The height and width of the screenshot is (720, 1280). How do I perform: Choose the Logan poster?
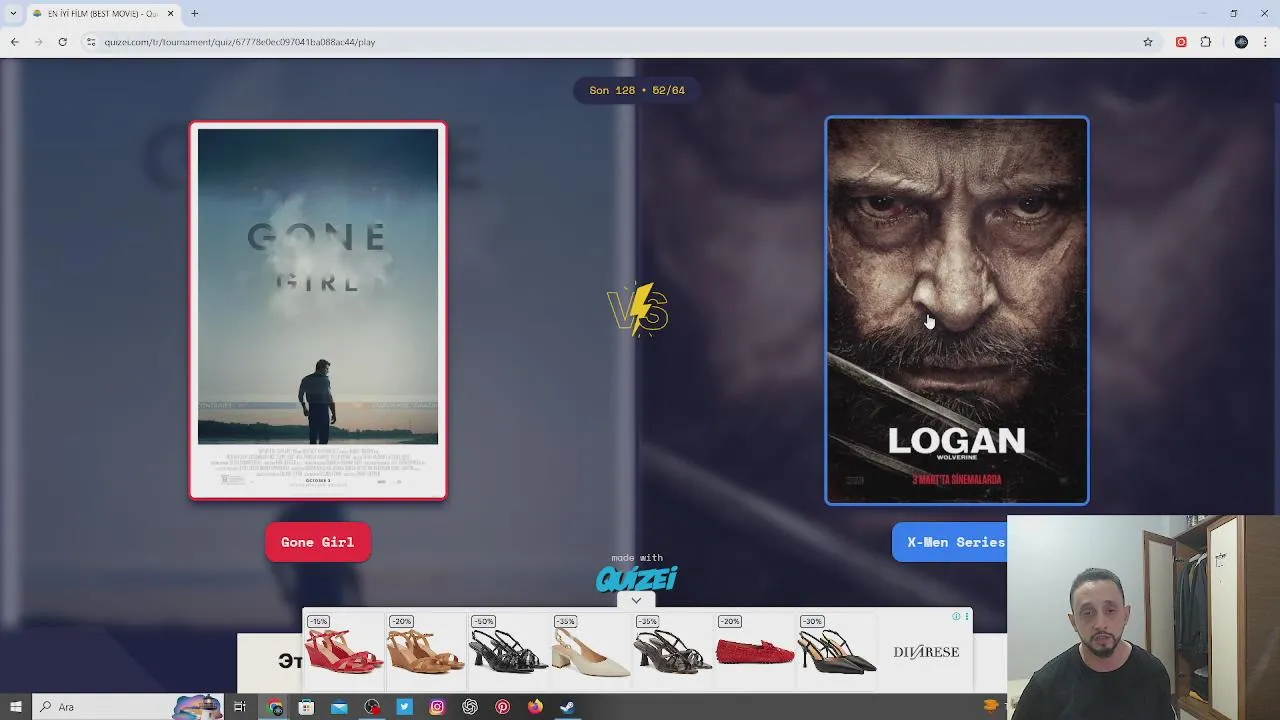957,310
